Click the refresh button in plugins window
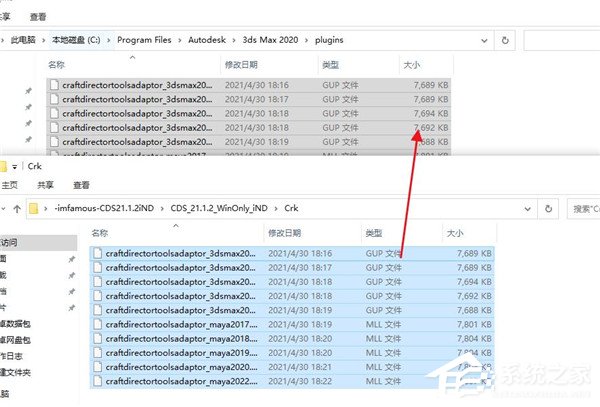 click(506, 40)
